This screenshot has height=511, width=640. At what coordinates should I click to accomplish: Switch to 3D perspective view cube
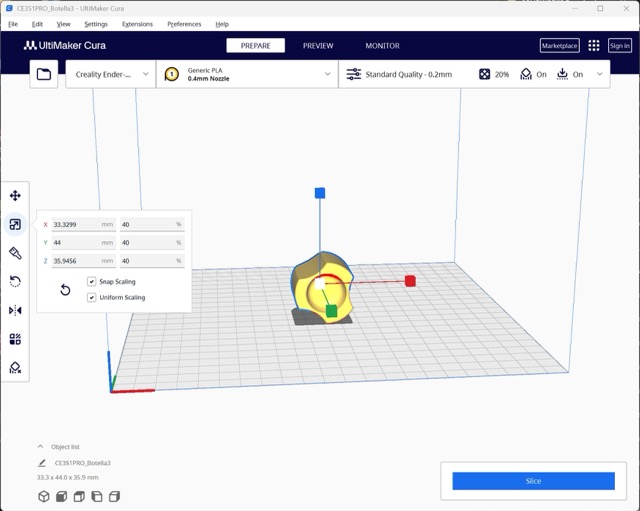(x=44, y=496)
